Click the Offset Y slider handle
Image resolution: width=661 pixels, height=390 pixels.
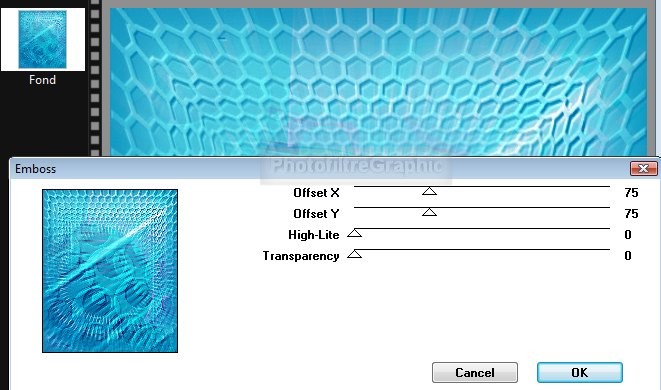tap(429, 212)
